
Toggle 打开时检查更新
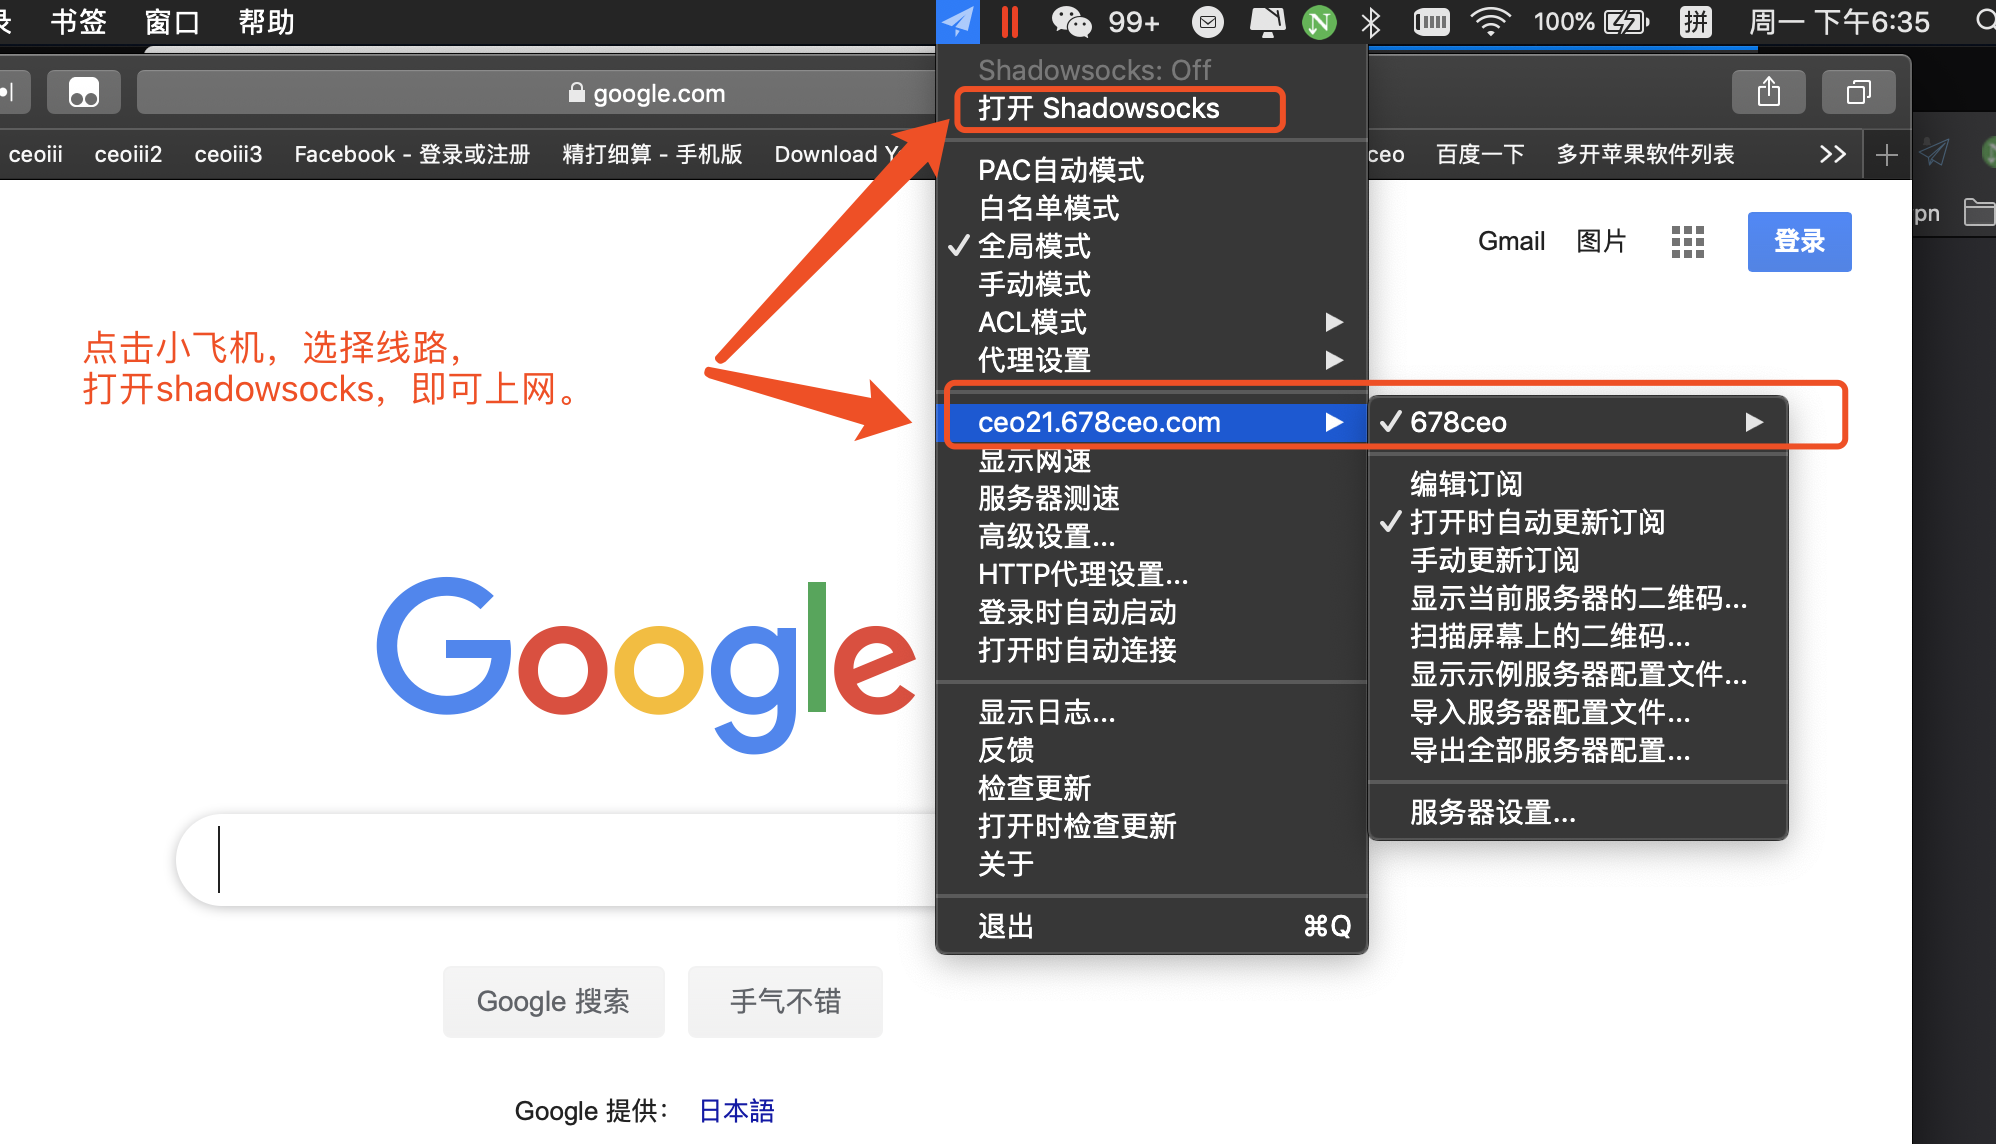pos(1152,826)
